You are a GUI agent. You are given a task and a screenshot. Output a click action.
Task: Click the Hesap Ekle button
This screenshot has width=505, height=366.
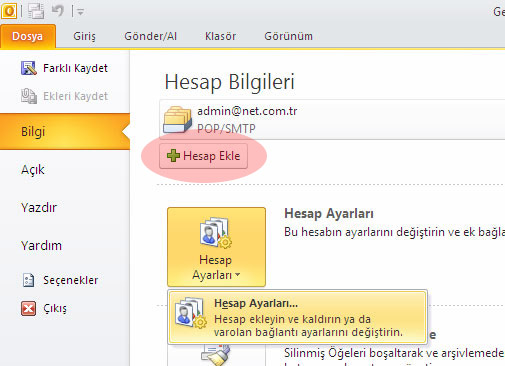[x=203, y=156]
